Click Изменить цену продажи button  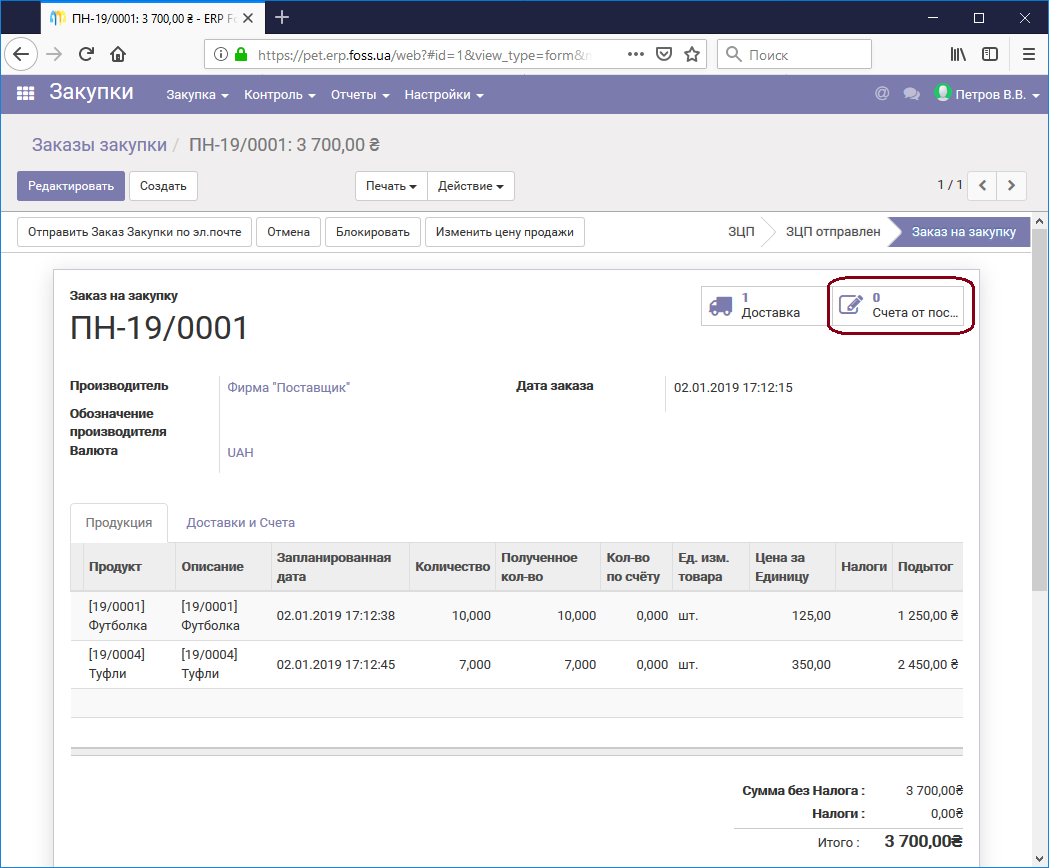coord(505,232)
